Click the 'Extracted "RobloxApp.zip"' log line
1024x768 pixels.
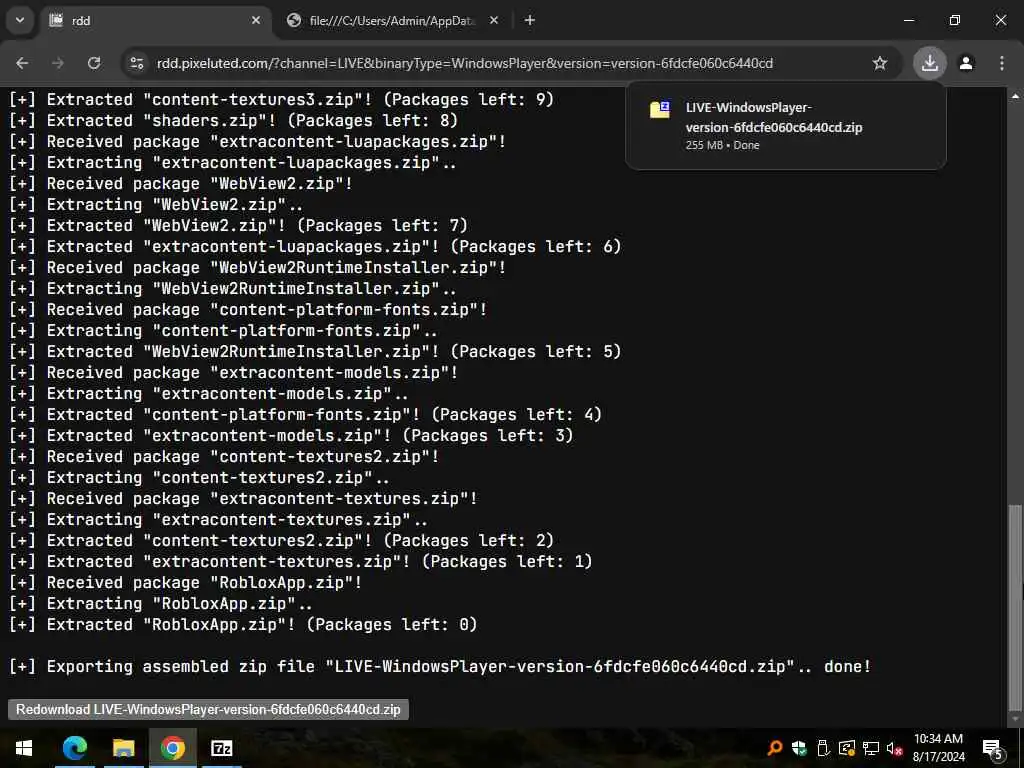[243, 625]
